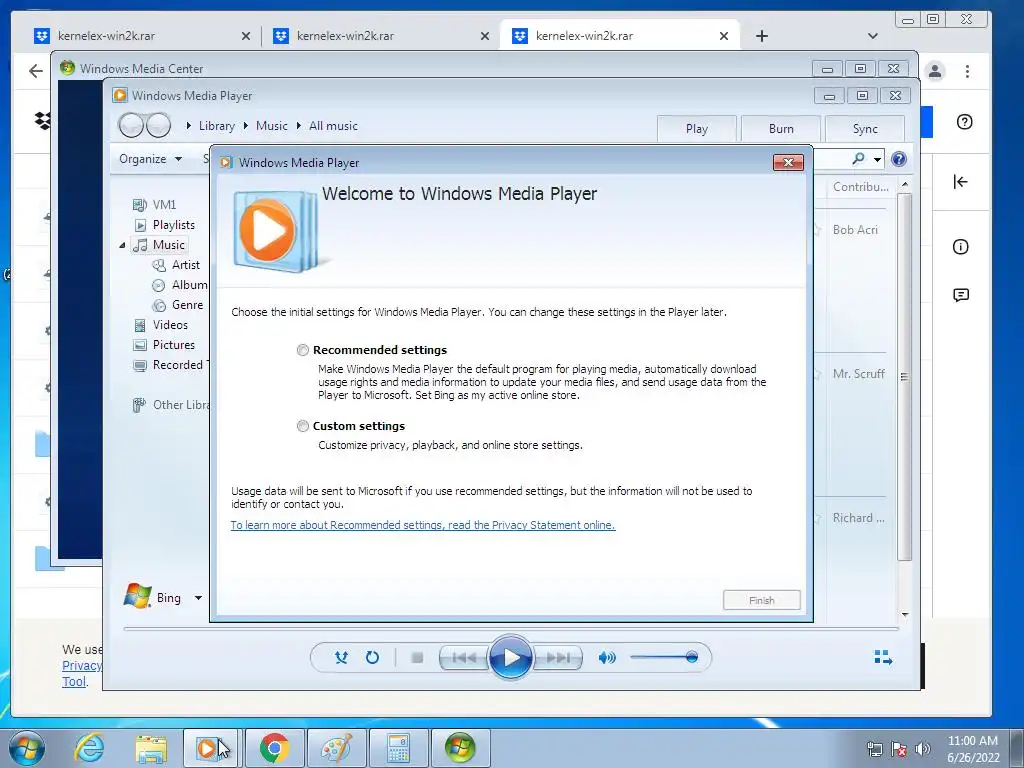Screen dimensions: 1024x768
Task: Expand the arrow before All music breadcrumb
Action: 298,125
